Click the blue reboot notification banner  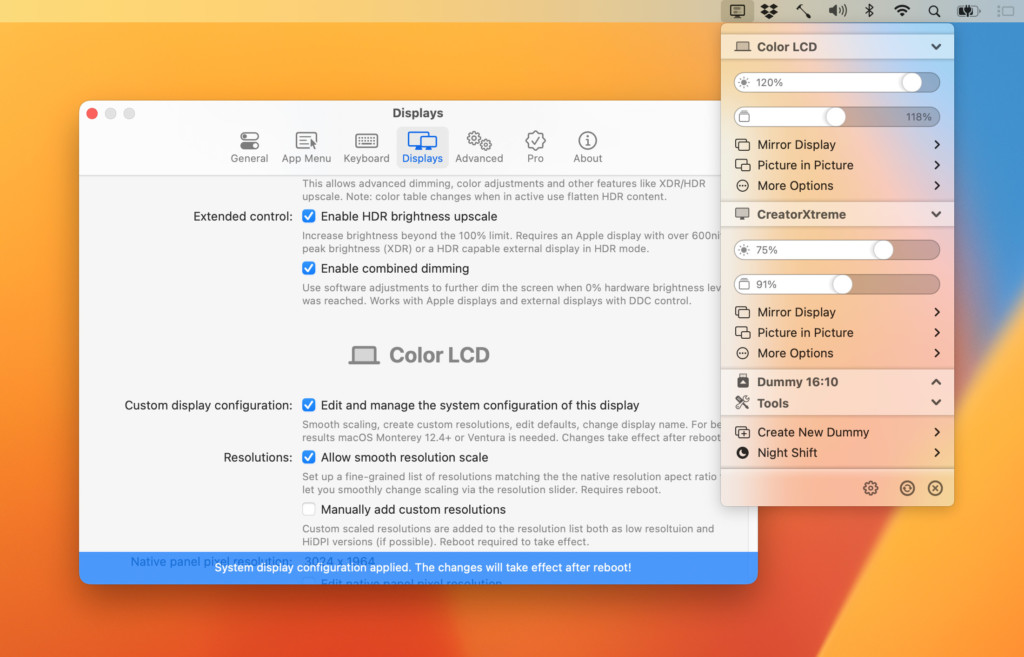[x=419, y=568]
